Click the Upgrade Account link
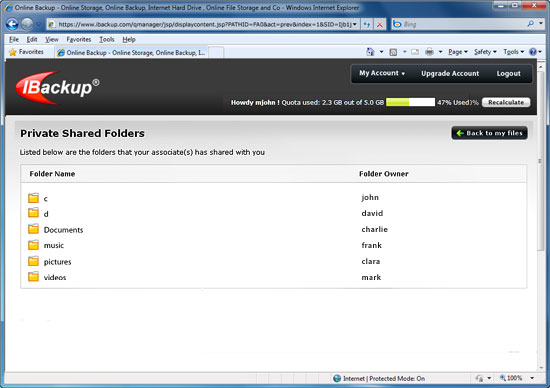550x388 pixels. coord(450,74)
